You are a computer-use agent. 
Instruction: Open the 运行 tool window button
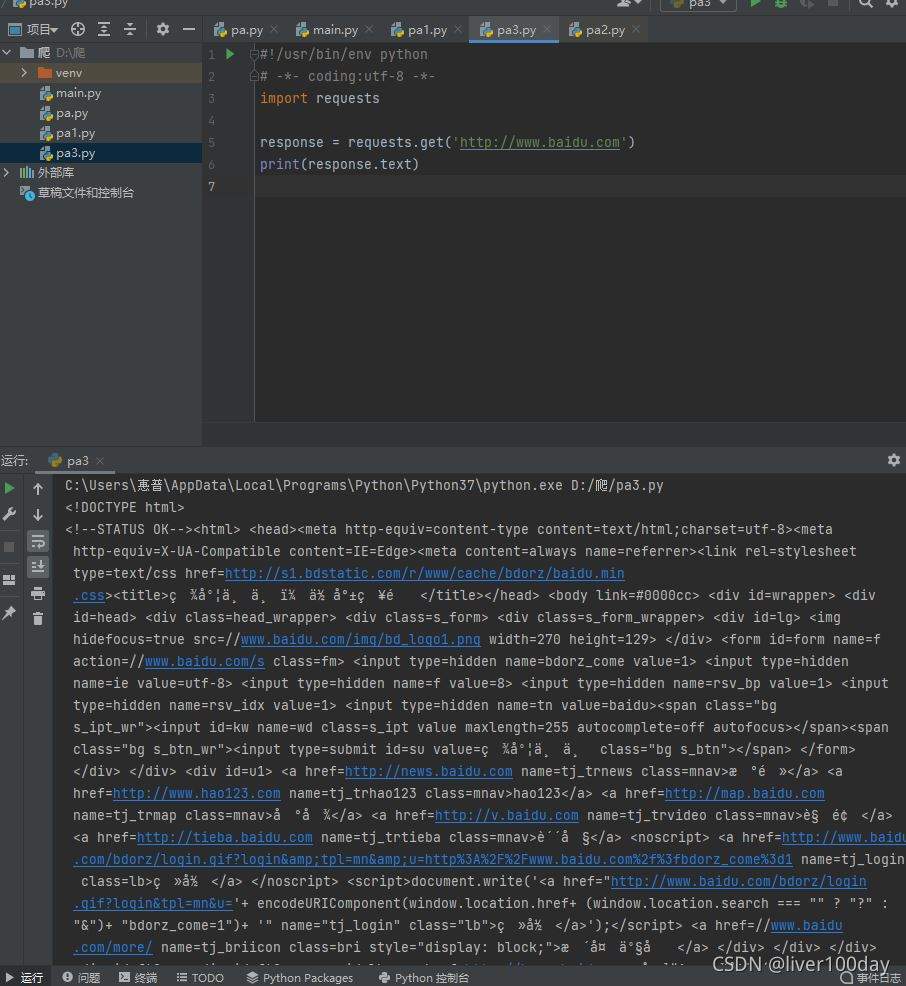(x=24, y=977)
